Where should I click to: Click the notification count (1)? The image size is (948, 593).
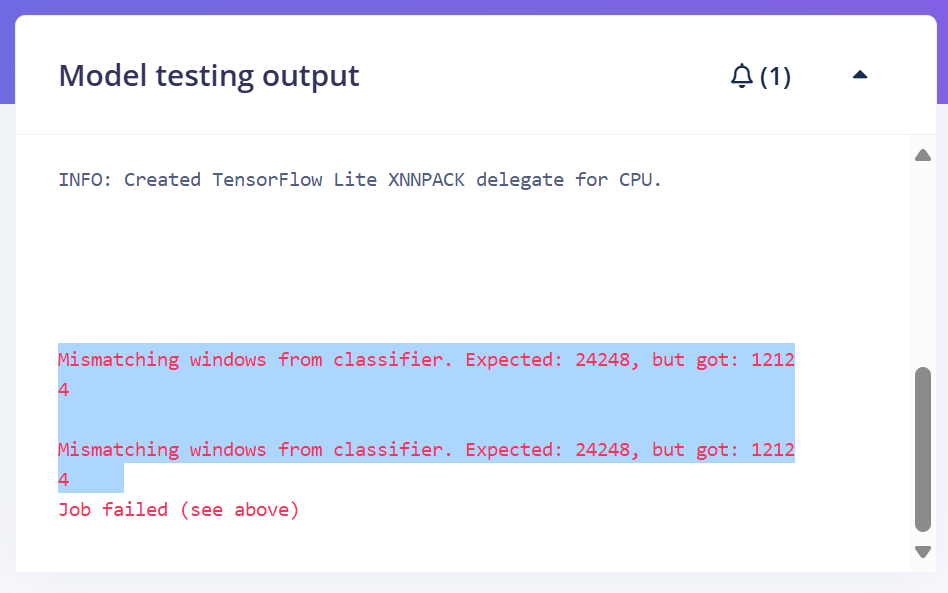(x=775, y=77)
